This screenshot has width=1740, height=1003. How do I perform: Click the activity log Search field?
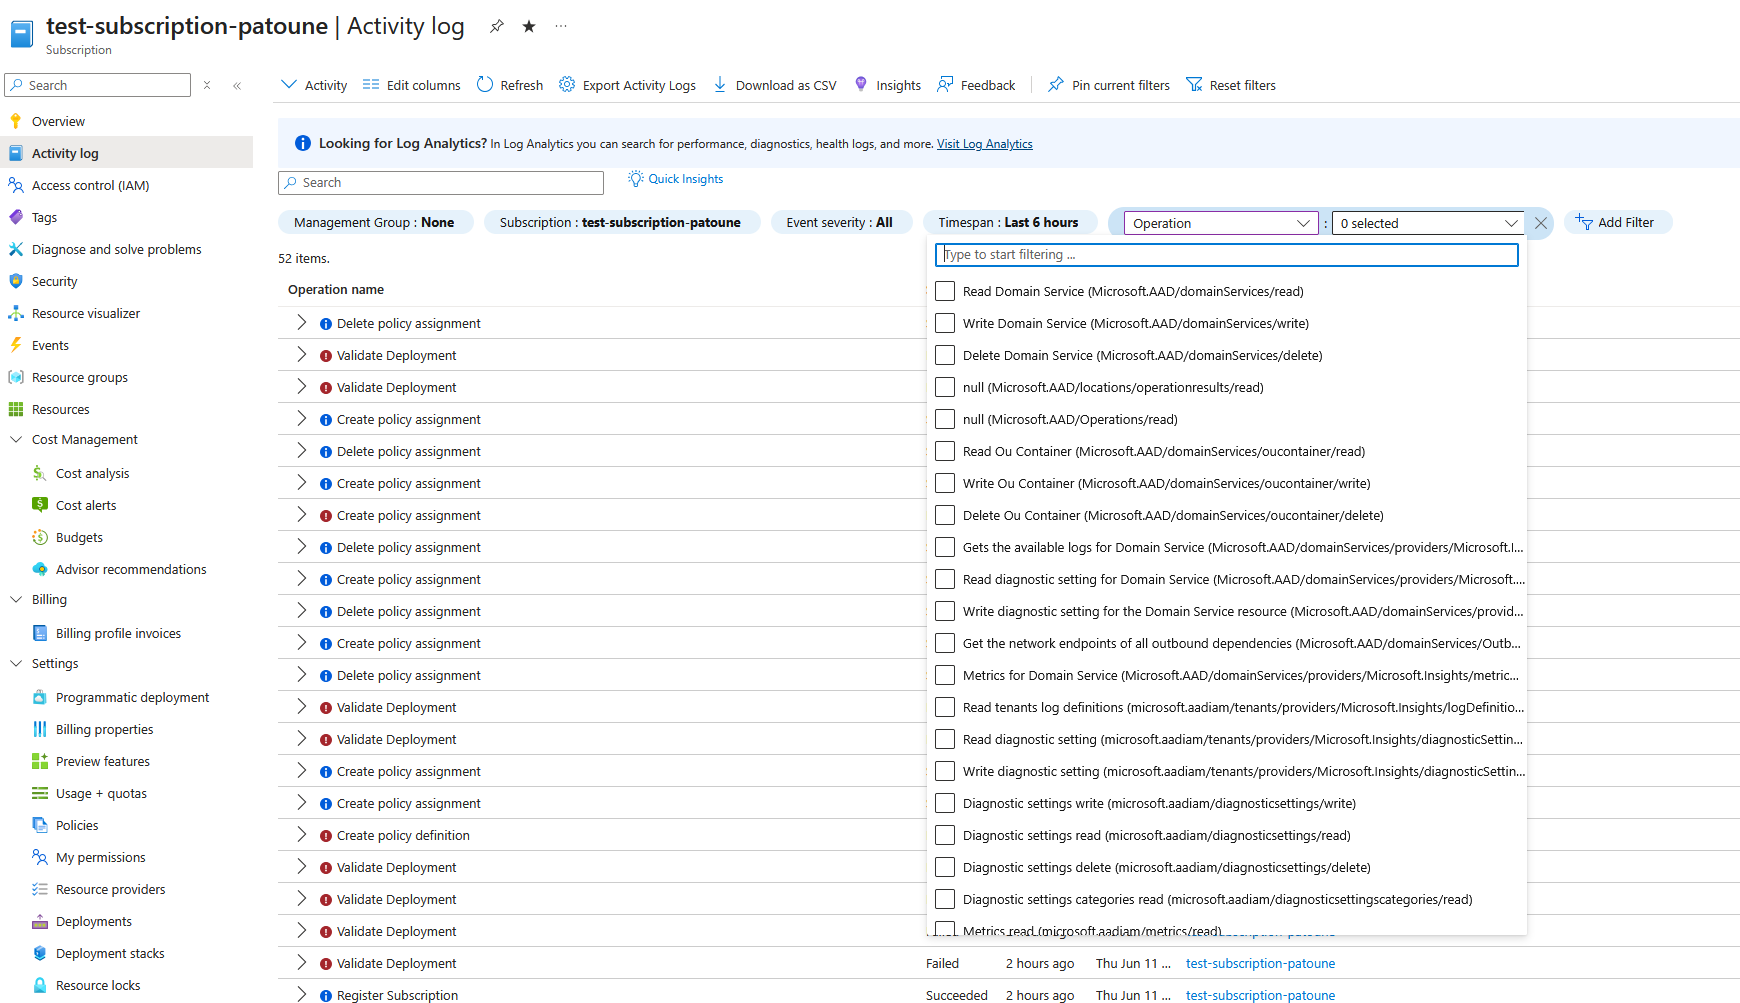tap(441, 183)
